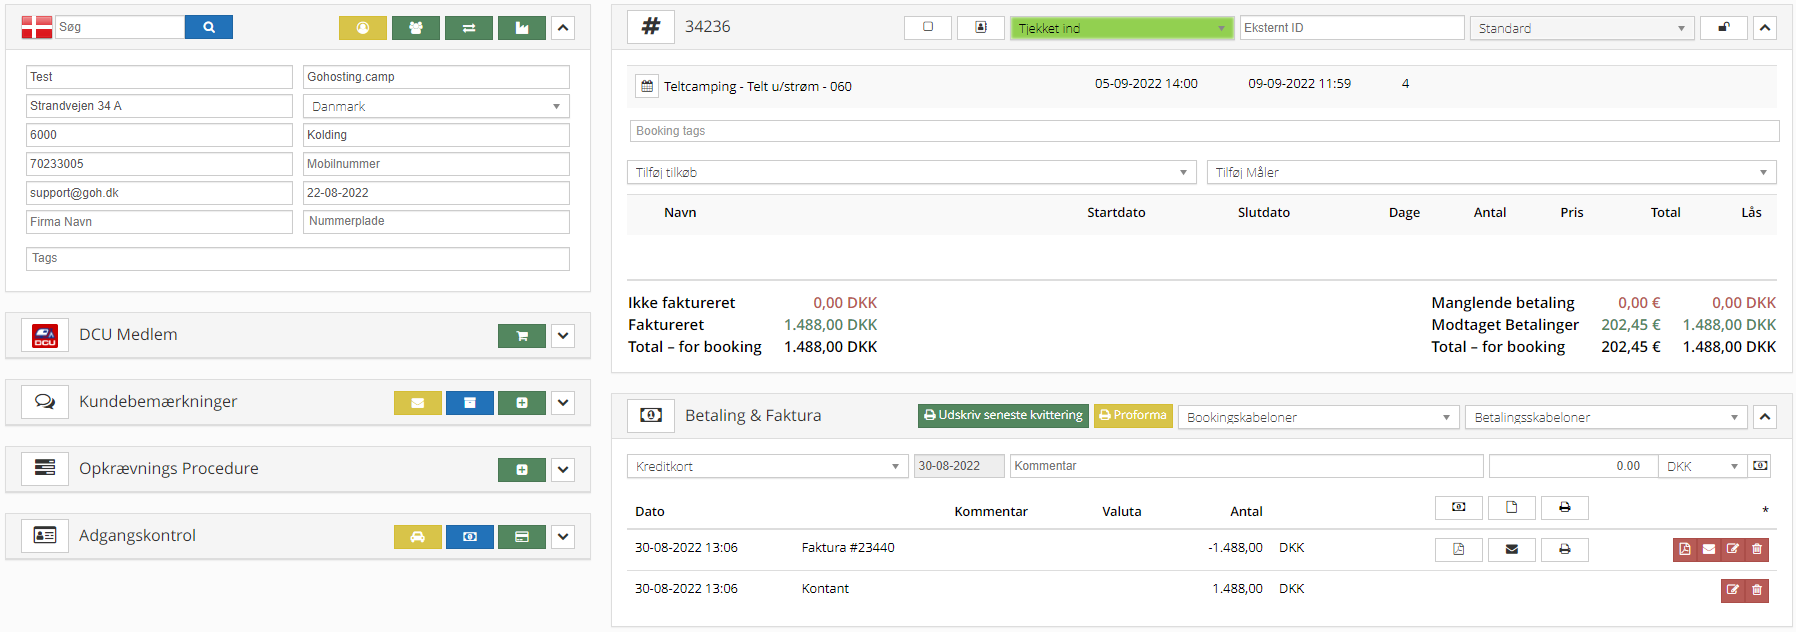Screen dimensions: 1796x632
Task: Toggle the padlock button in booking header
Action: 1723,28
